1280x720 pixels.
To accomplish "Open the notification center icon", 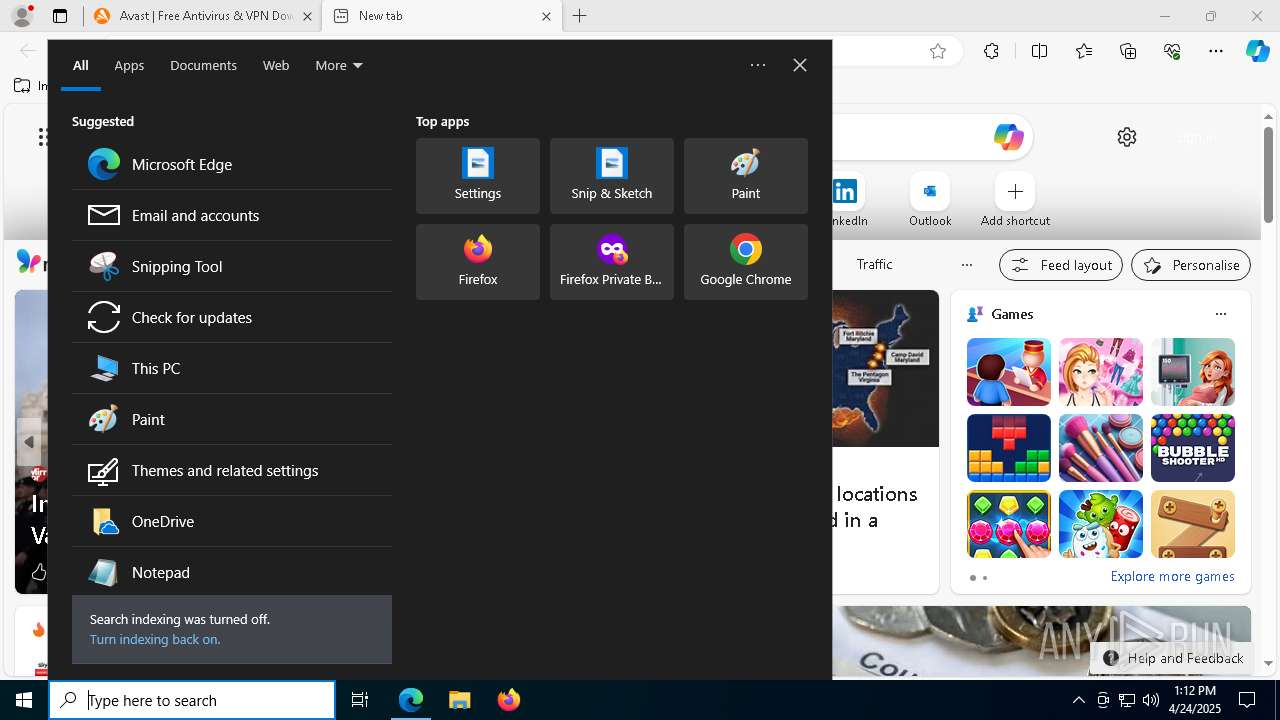I will (x=1247, y=700).
